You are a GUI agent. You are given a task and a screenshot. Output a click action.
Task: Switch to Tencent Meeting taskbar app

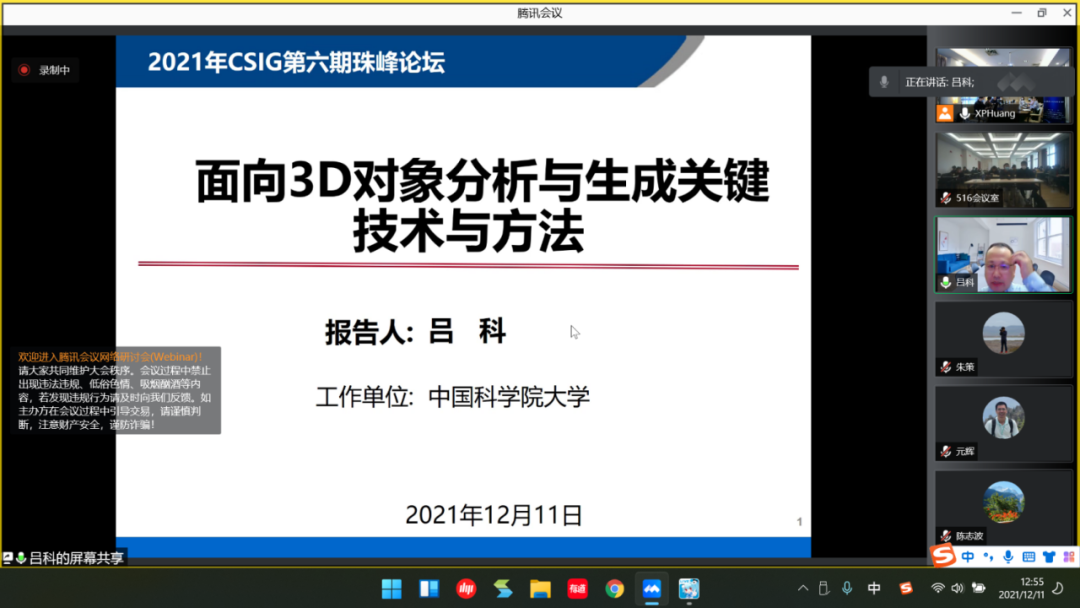pos(652,589)
